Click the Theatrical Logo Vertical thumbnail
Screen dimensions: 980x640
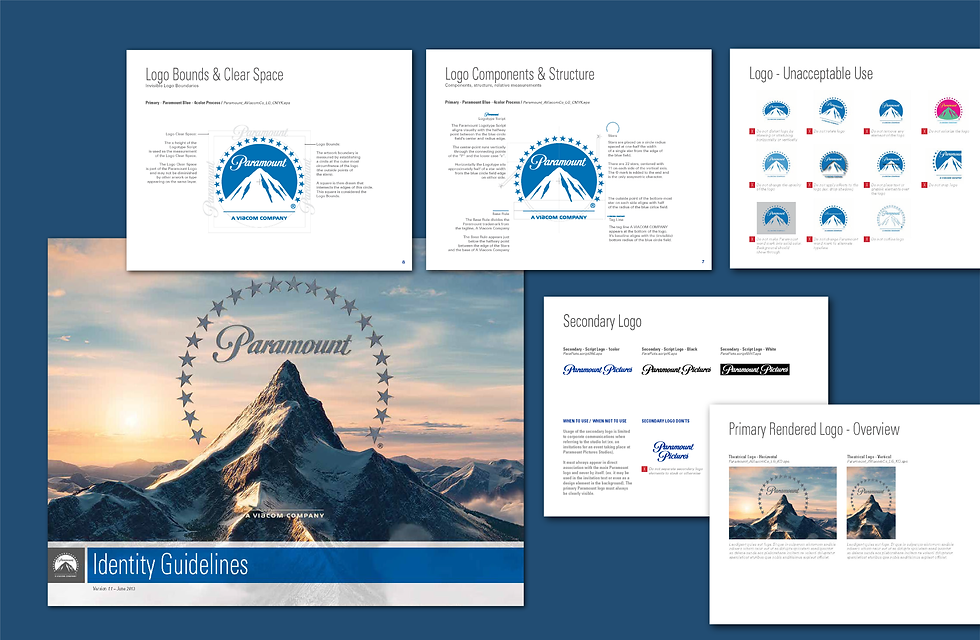pyautogui.click(x=871, y=503)
